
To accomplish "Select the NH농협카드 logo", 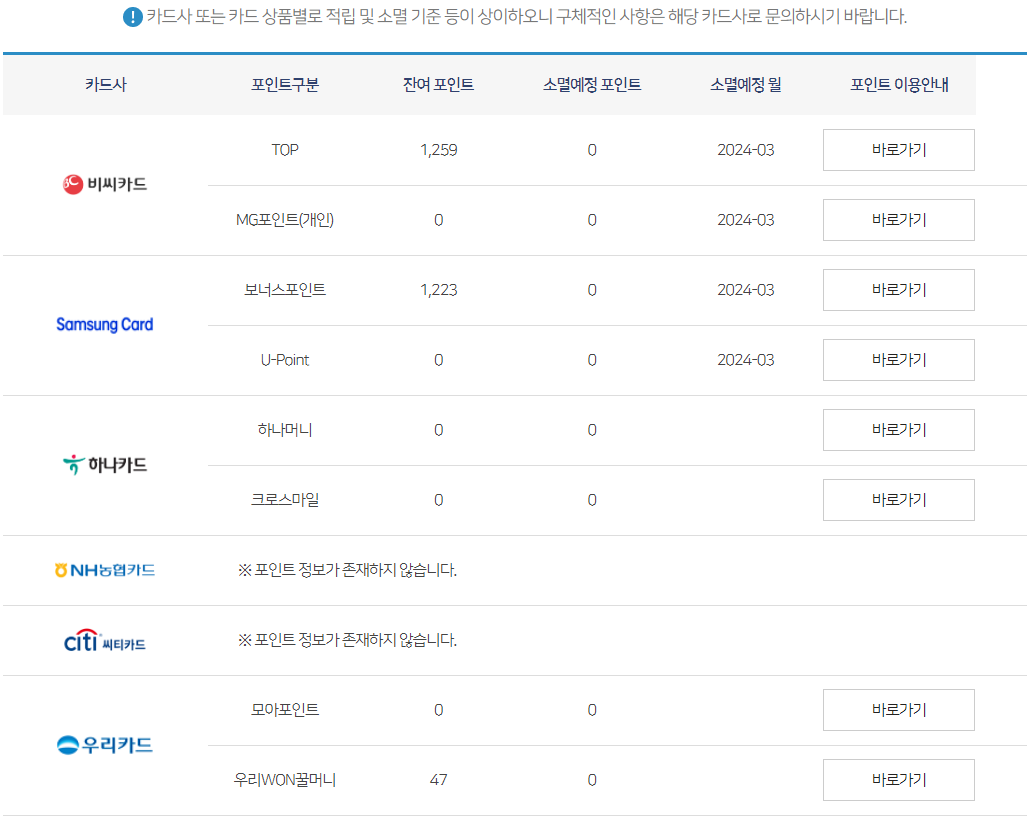I will [x=103, y=570].
